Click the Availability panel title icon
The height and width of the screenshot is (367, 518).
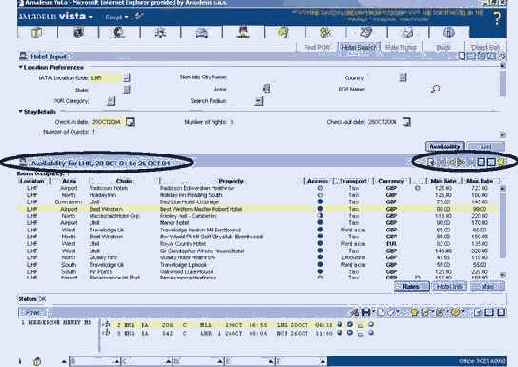pyautogui.click(x=23, y=163)
